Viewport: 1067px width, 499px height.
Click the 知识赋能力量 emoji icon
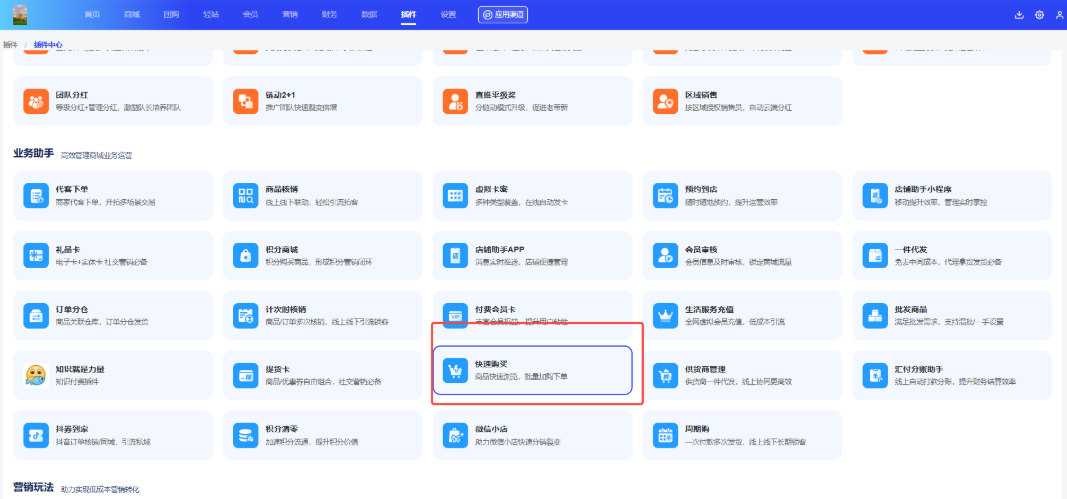pos(36,375)
